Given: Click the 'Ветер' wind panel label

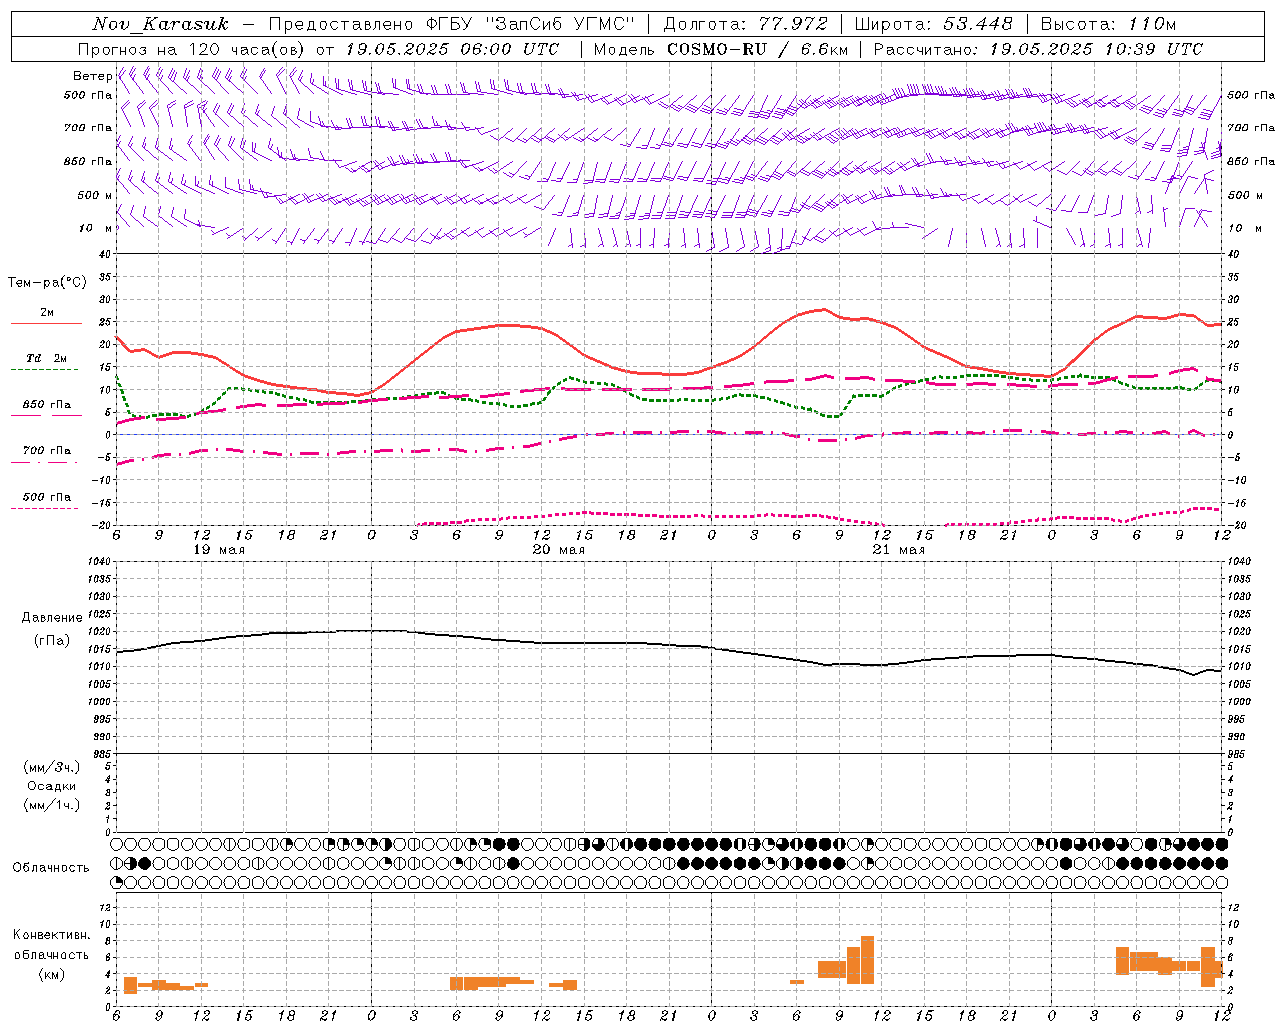Looking at the screenshot, I should [x=92, y=76].
